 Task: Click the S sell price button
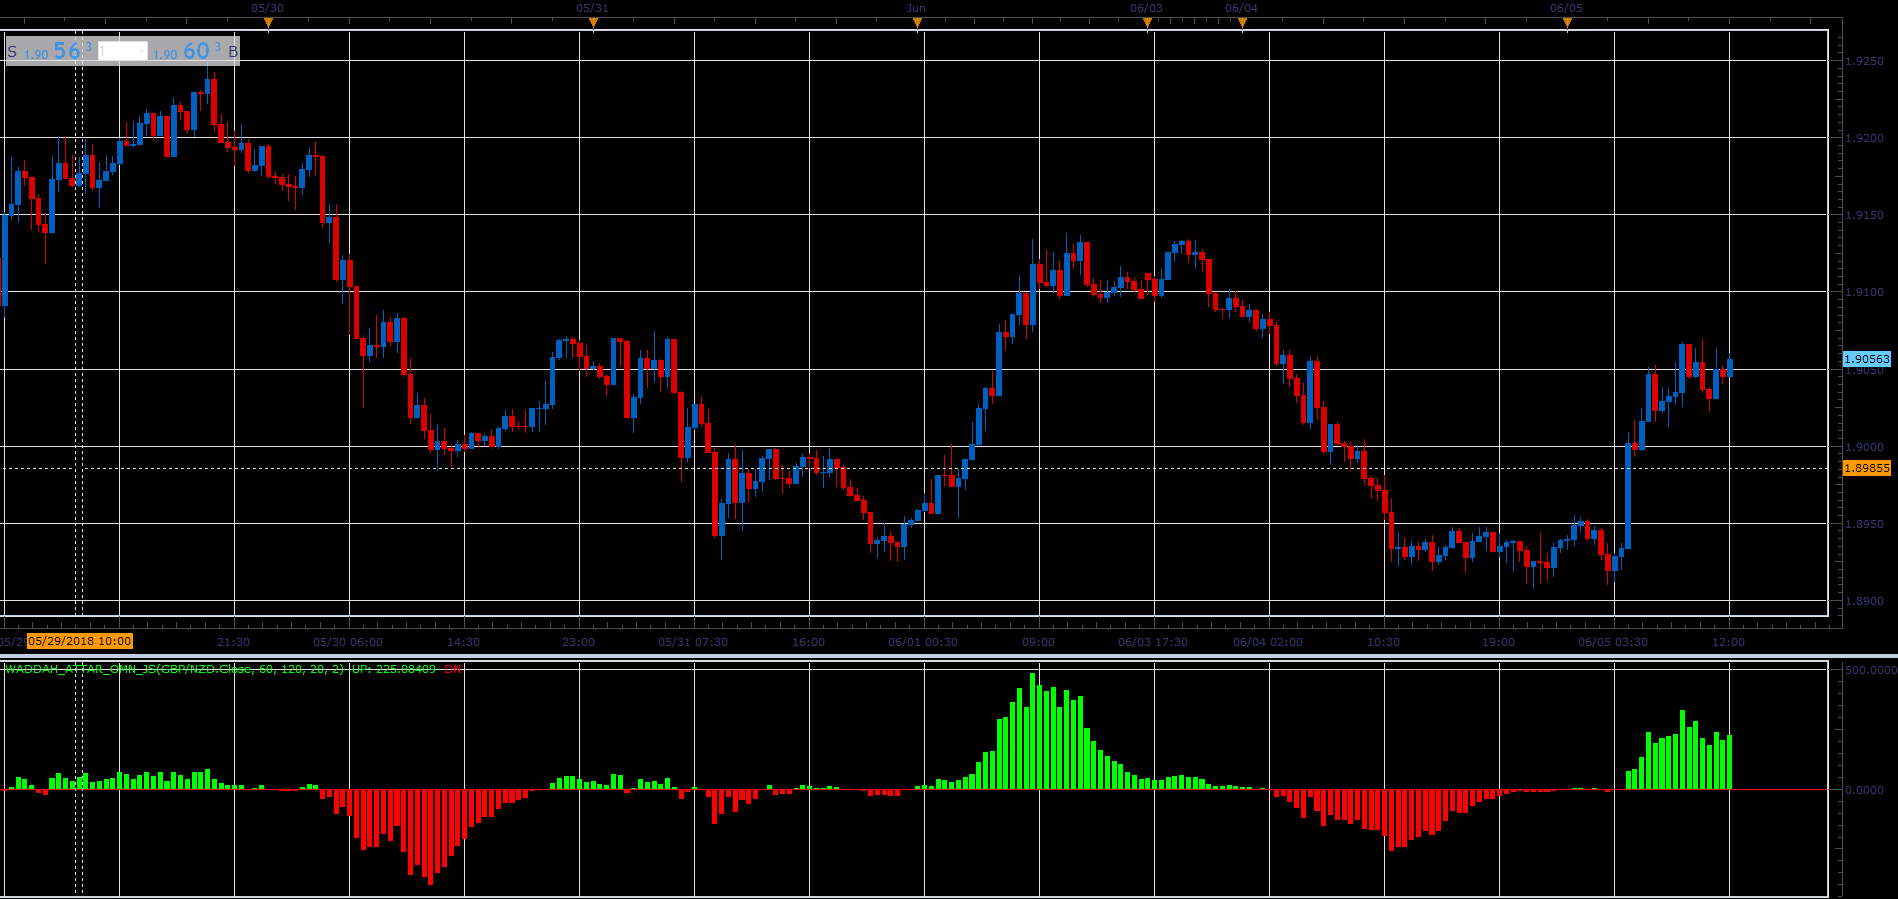(51, 51)
